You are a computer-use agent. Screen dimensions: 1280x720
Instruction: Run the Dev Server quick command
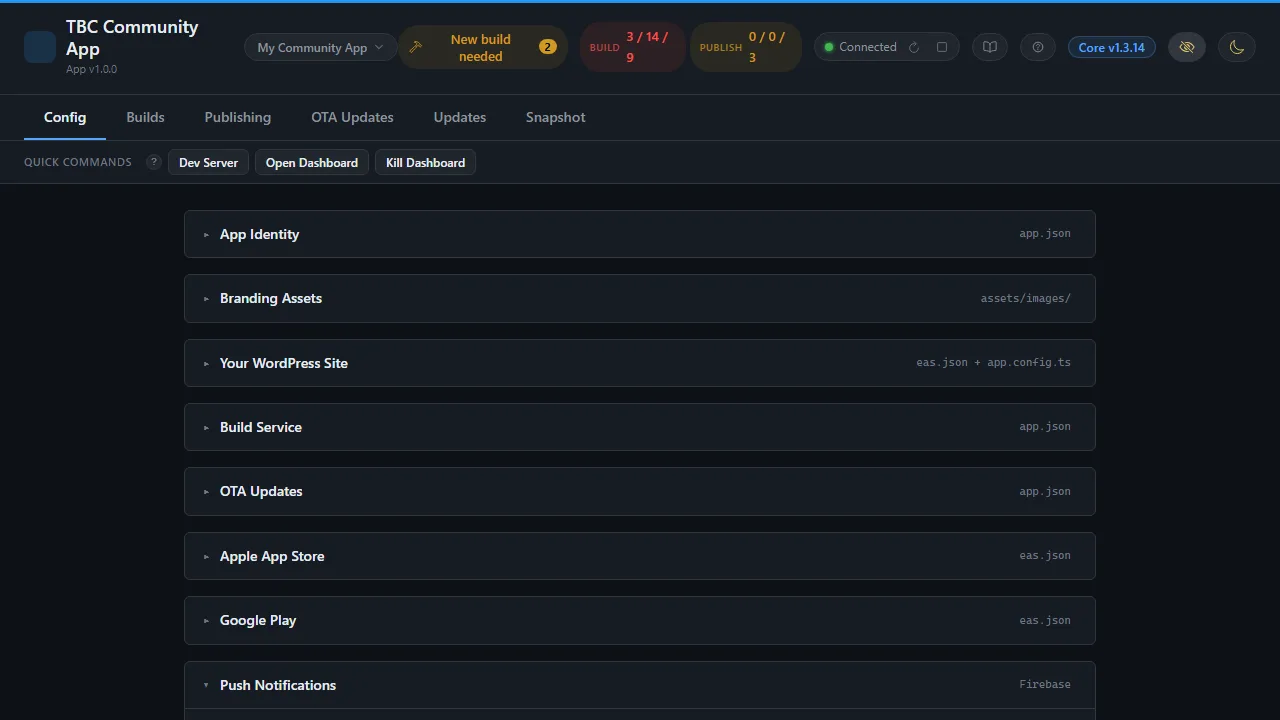click(x=208, y=162)
